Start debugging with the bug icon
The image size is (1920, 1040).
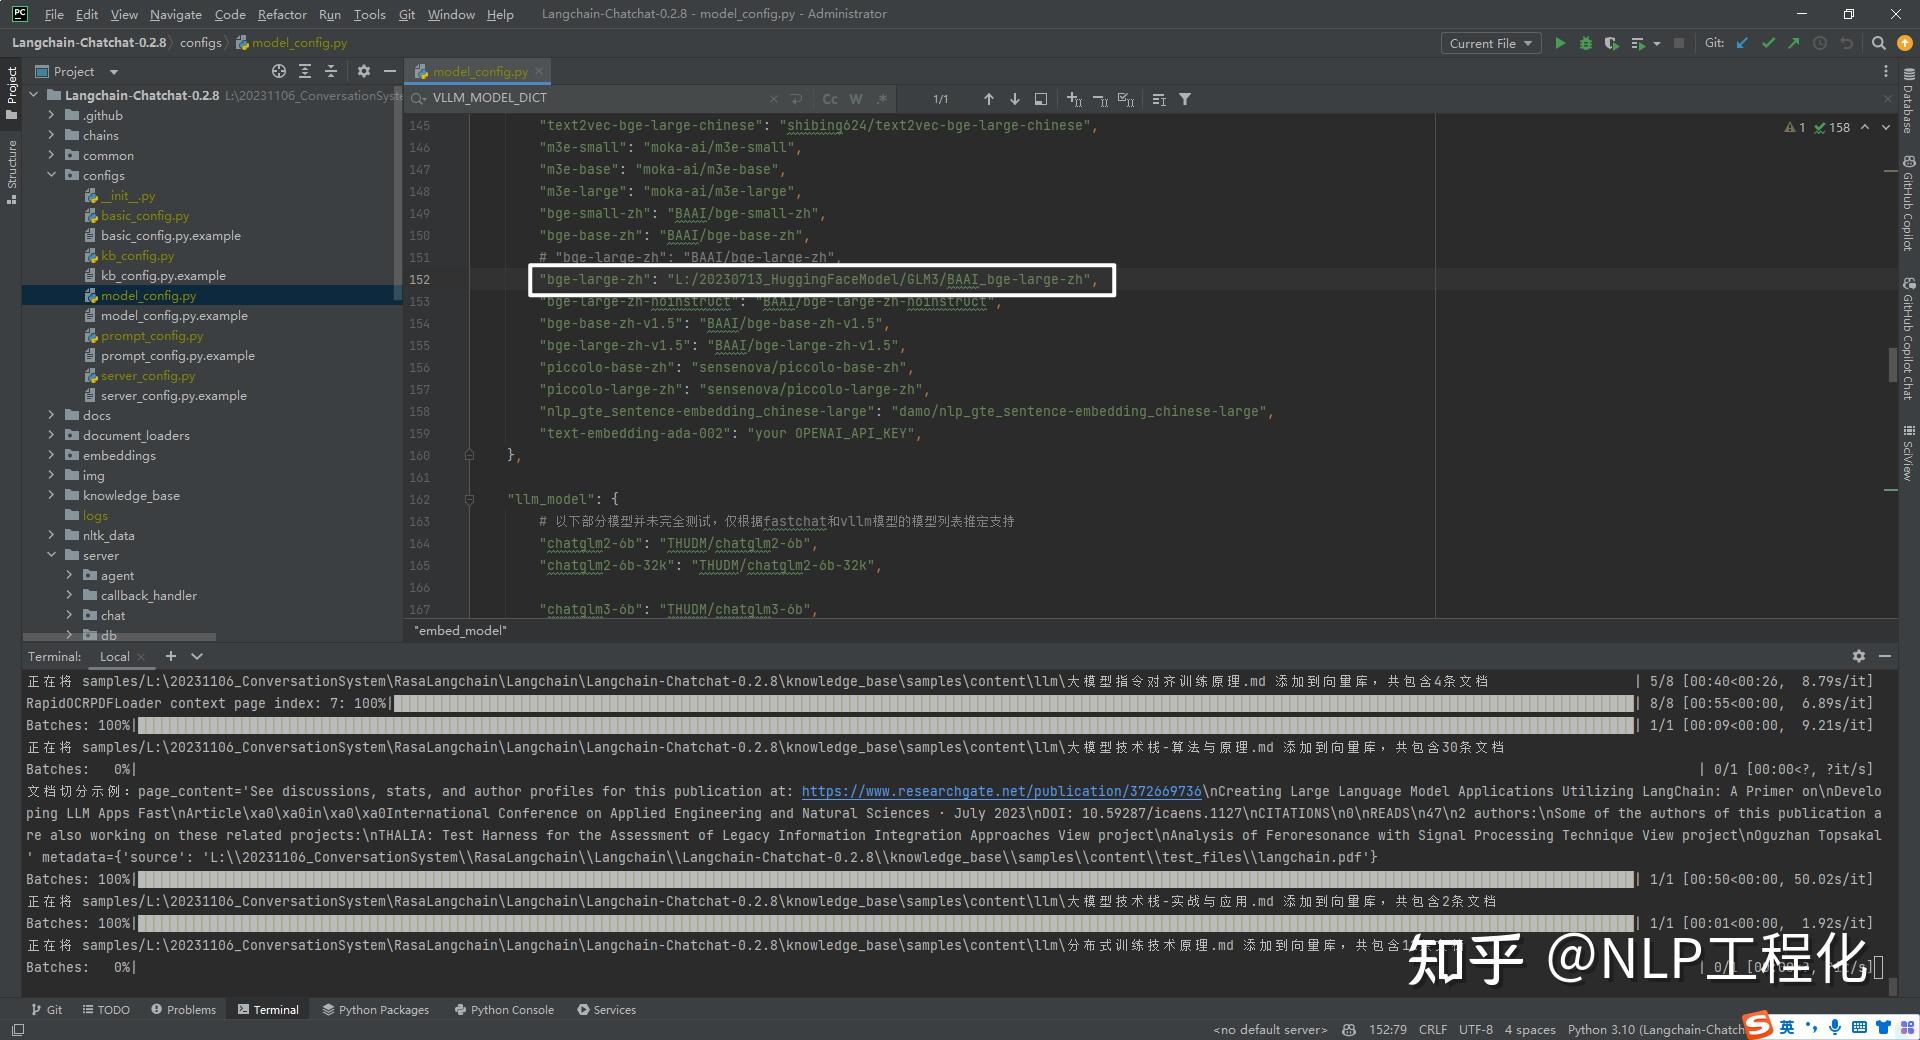(1585, 43)
